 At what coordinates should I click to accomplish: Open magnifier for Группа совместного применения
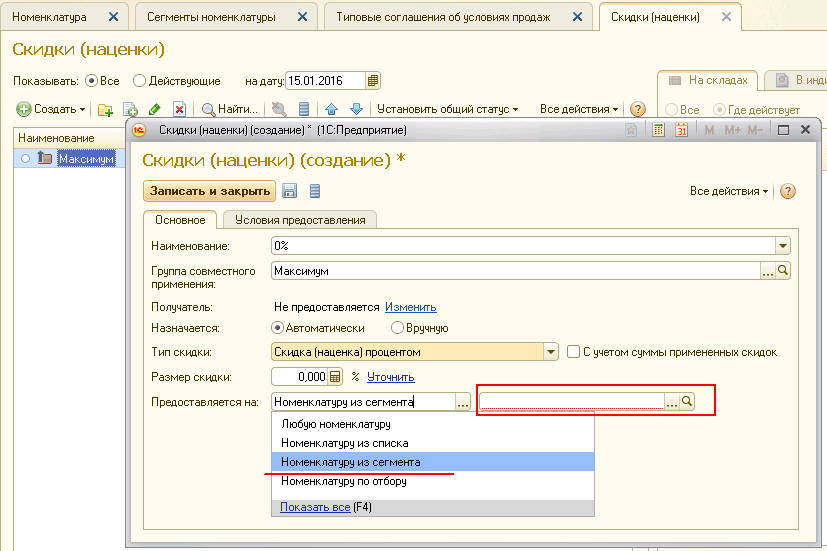(783, 271)
